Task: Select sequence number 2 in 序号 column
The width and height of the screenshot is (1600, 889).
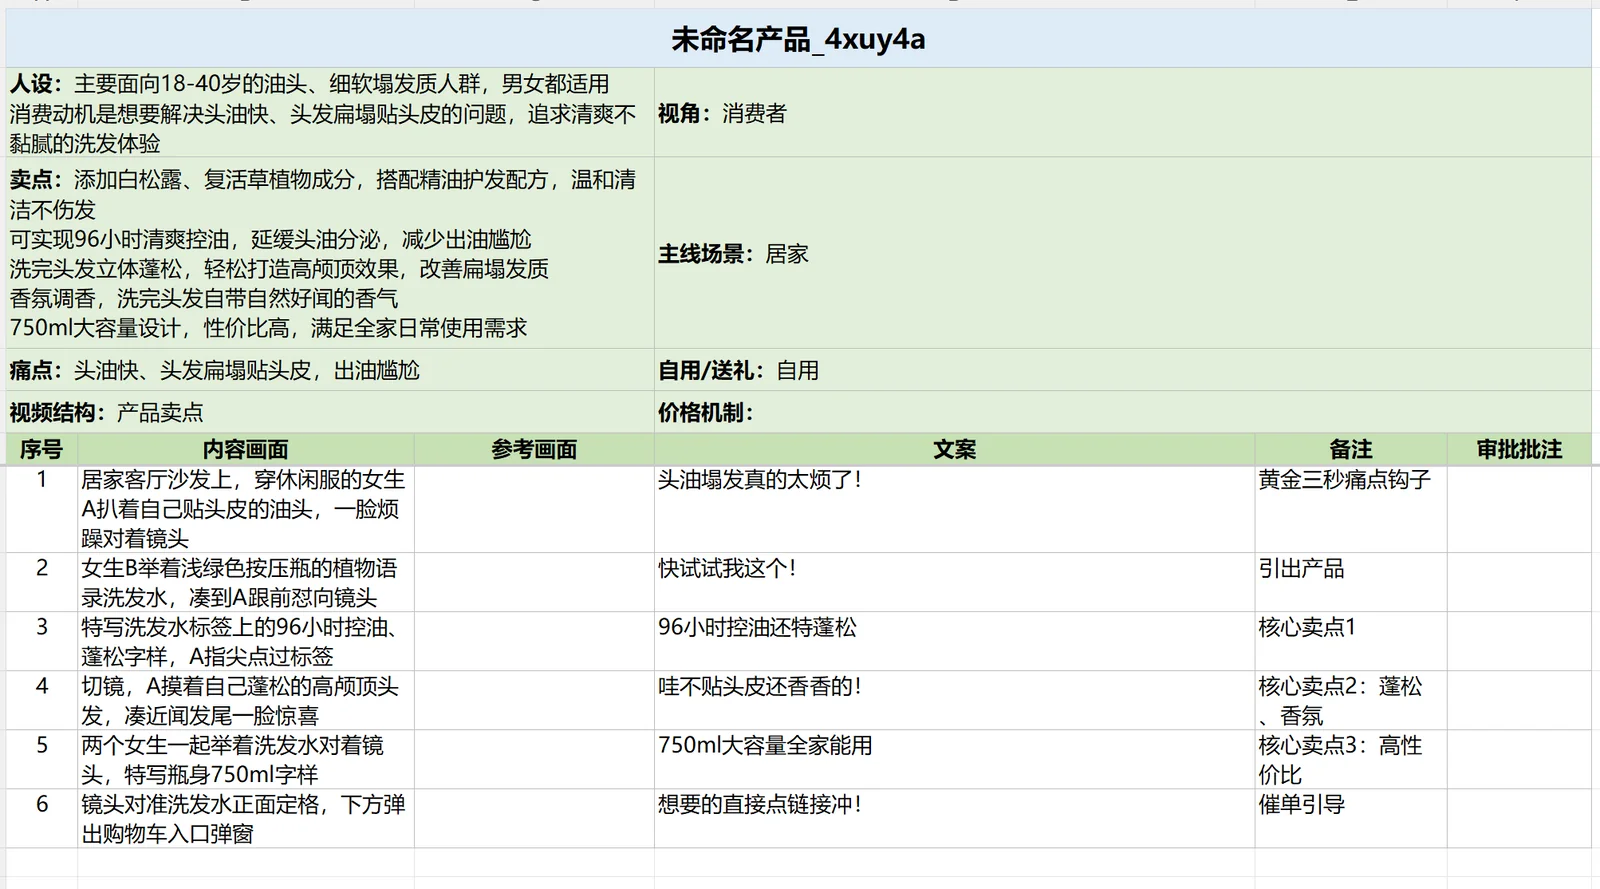Action: (41, 582)
